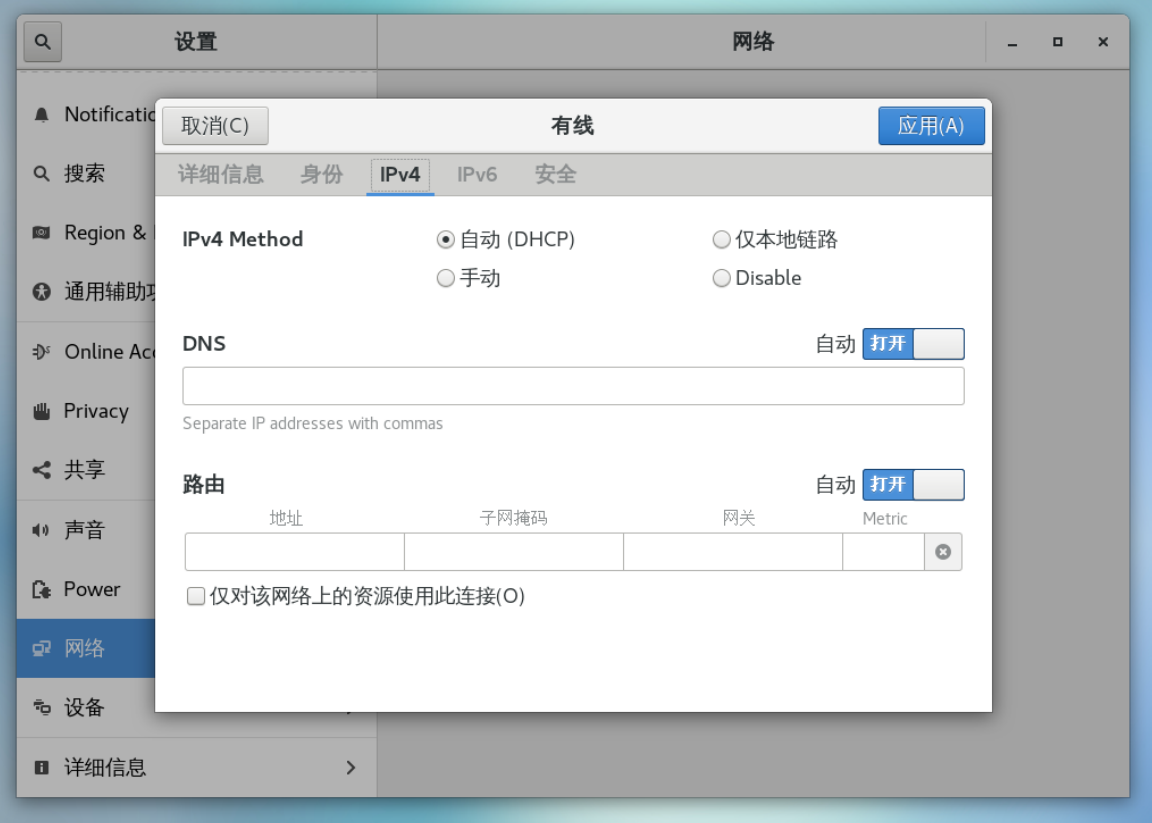The image size is (1152, 823).
Task: Click the sound speaker icon
Action: click(41, 530)
